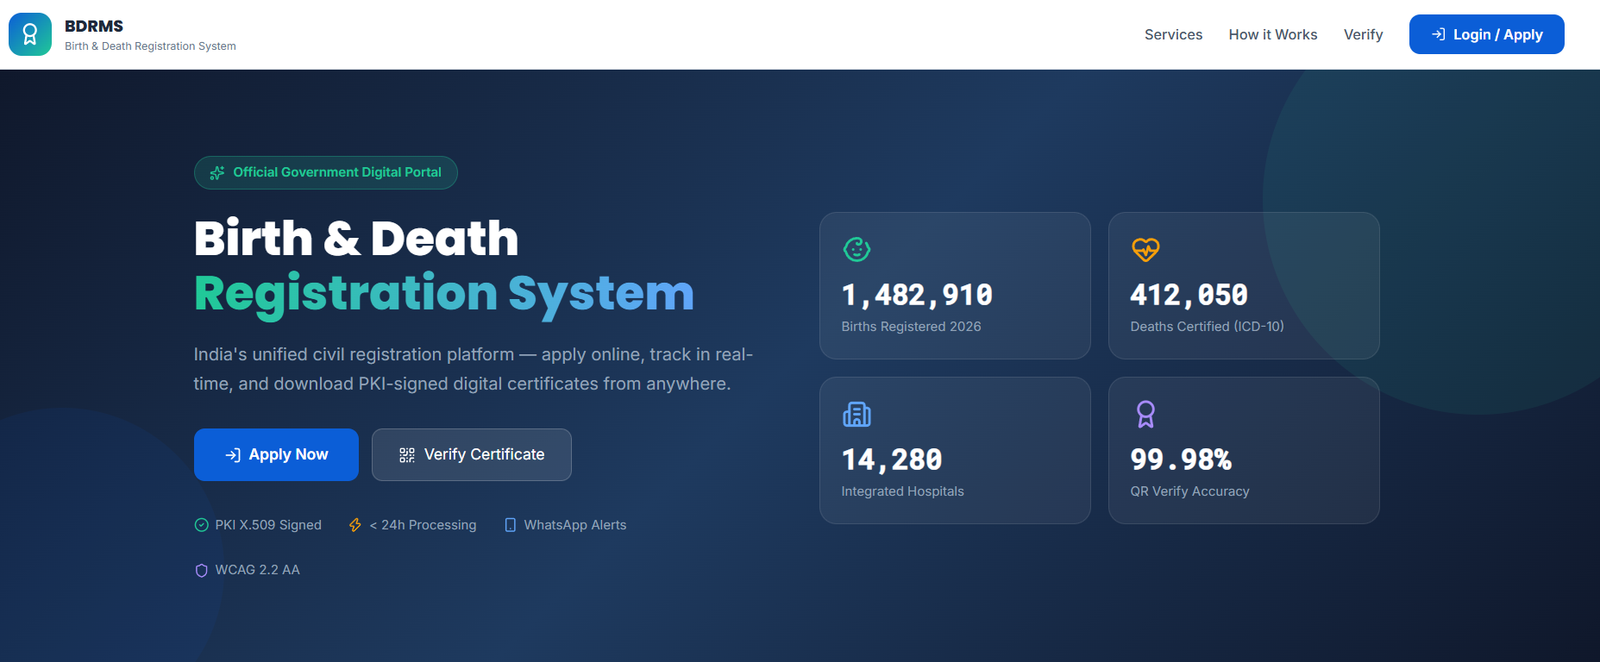The image size is (1600, 662).
Task: Click the India's unified civil registration paragraph
Action: click(x=473, y=369)
